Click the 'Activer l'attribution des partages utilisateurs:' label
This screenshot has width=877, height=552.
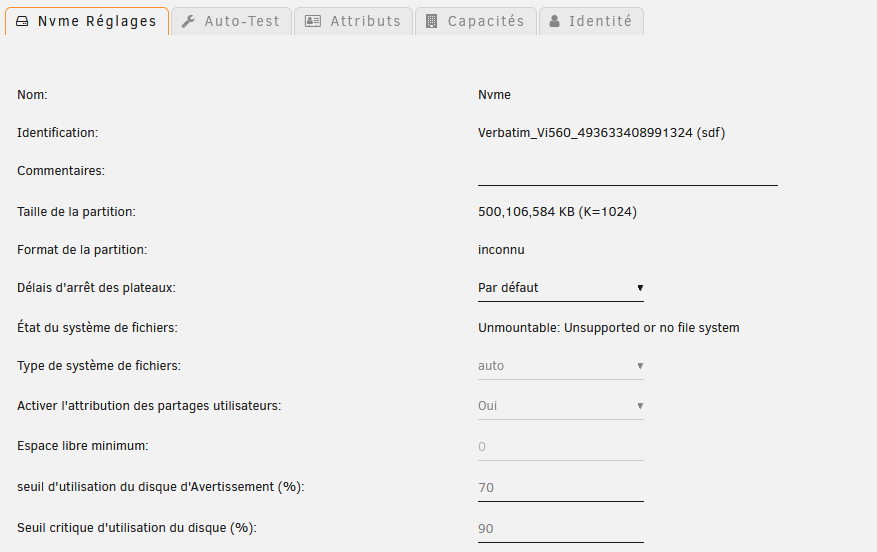(149, 406)
